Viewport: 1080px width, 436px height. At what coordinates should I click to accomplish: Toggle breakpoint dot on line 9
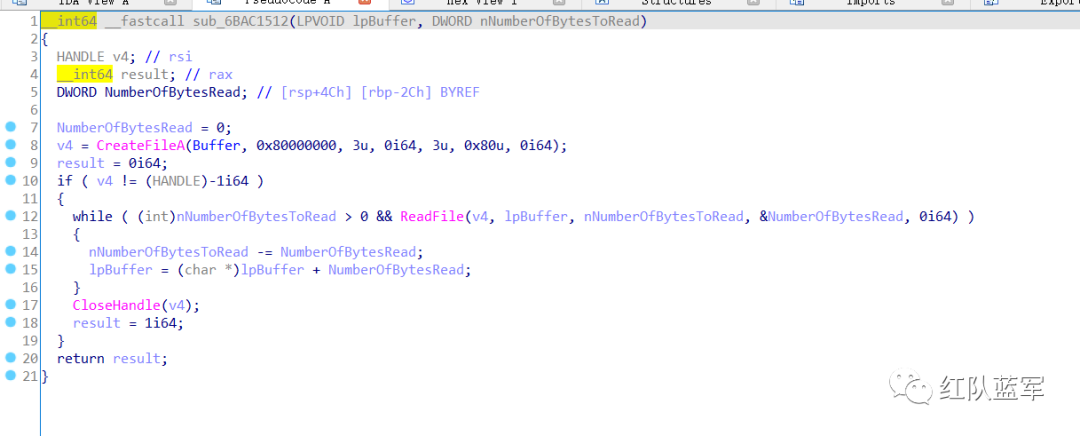point(10,163)
